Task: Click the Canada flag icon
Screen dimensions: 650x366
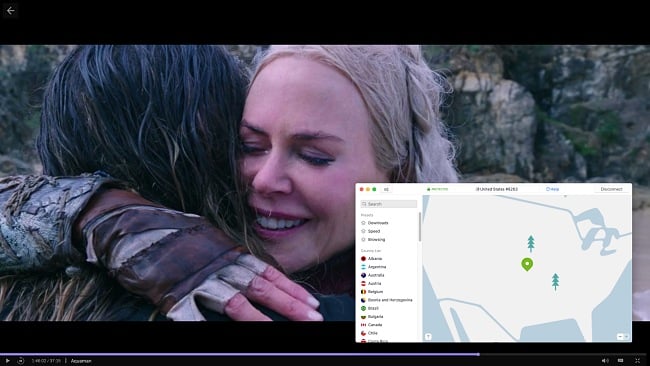Action: [x=364, y=325]
